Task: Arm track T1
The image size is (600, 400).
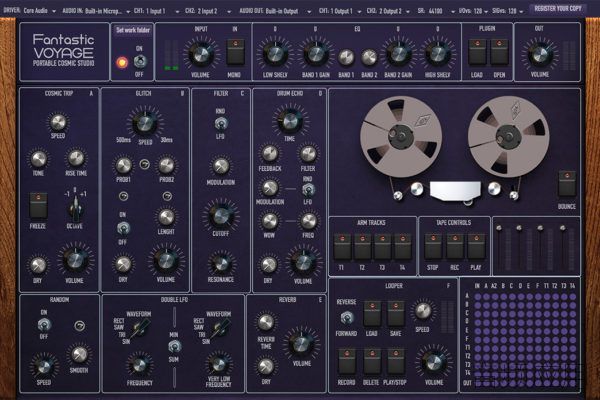Action: [x=342, y=247]
